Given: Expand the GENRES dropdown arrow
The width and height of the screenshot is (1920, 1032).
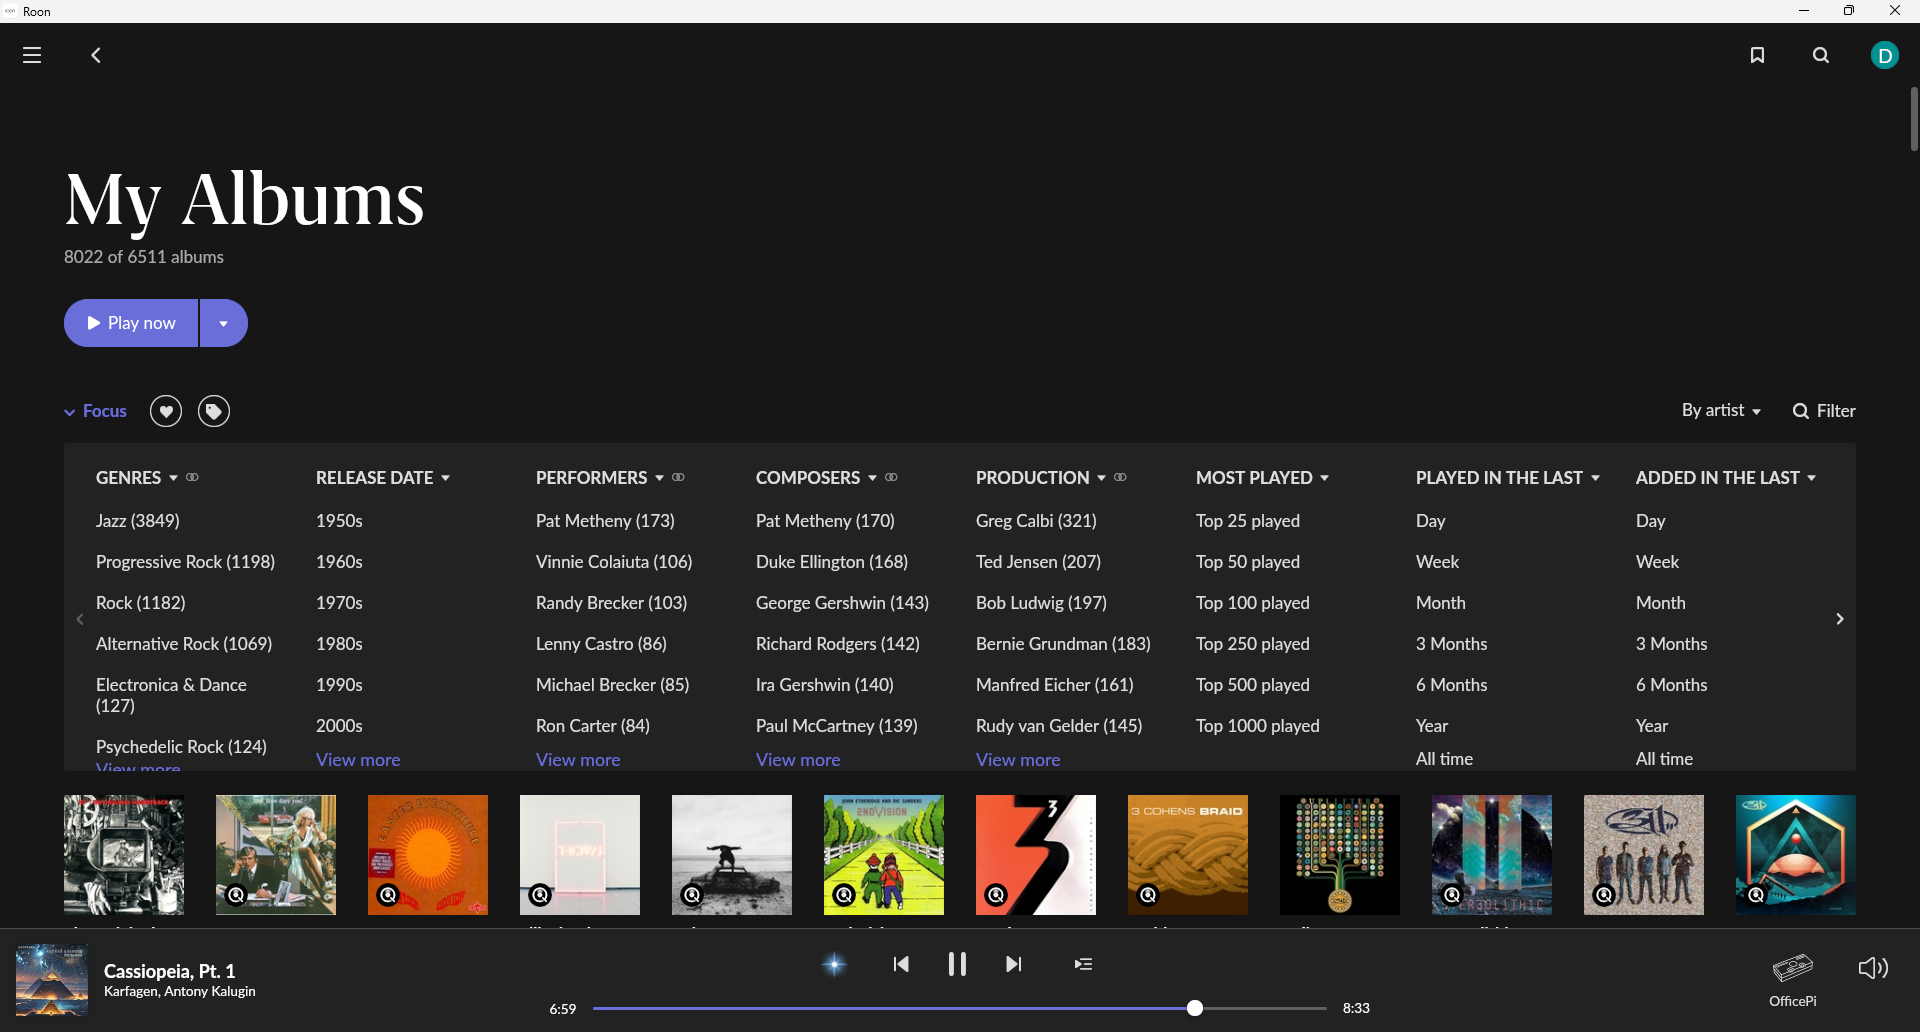Looking at the screenshot, I should pos(173,478).
